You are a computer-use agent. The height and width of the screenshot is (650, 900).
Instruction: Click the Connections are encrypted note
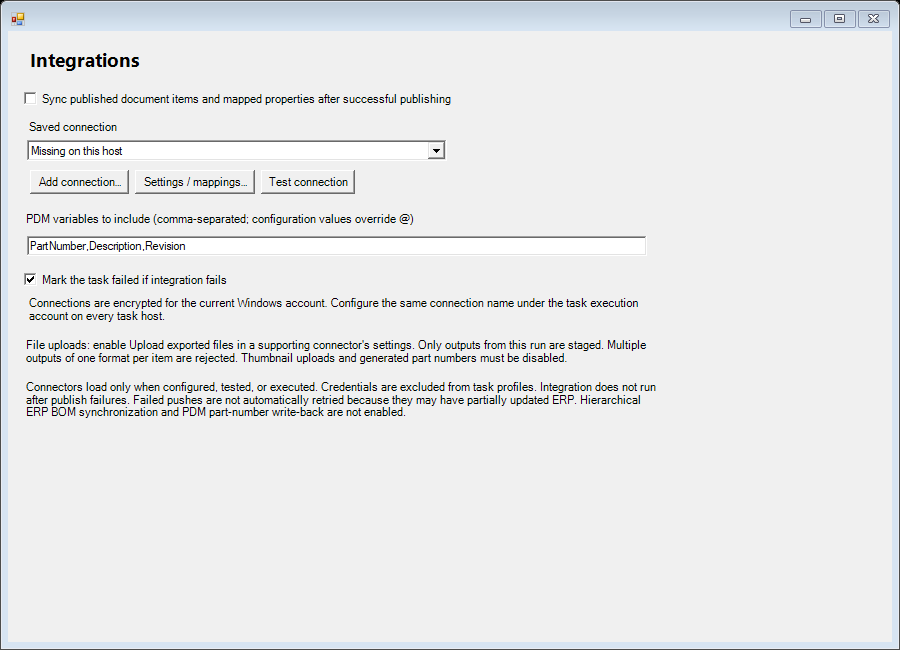pos(333,309)
